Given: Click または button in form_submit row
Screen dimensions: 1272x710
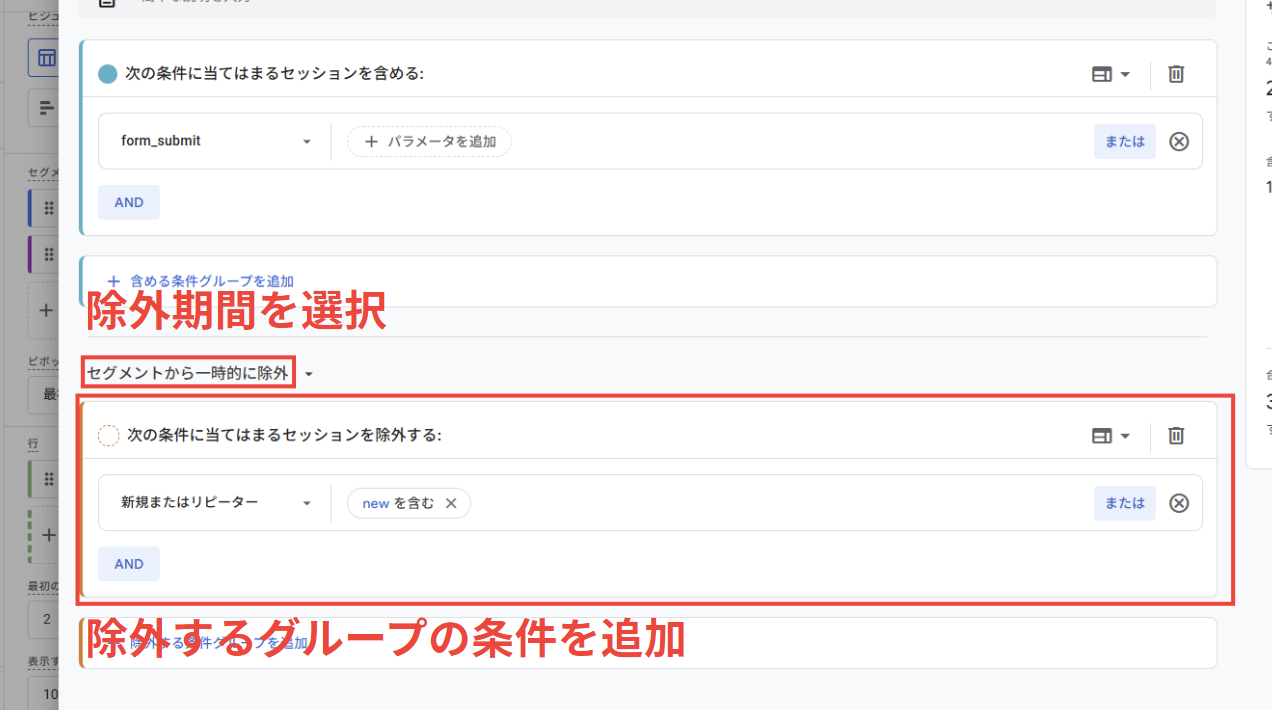Looking at the screenshot, I should pyautogui.click(x=1124, y=141).
